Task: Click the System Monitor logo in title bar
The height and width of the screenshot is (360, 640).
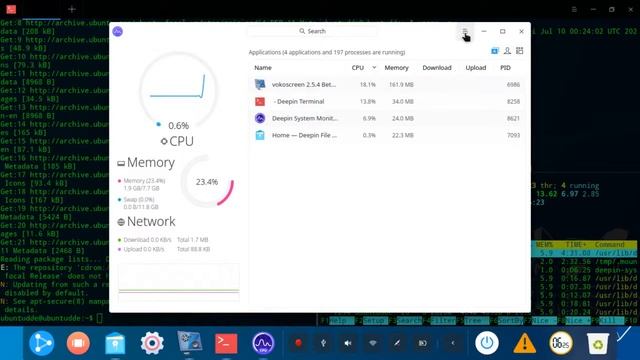Action: point(118,31)
